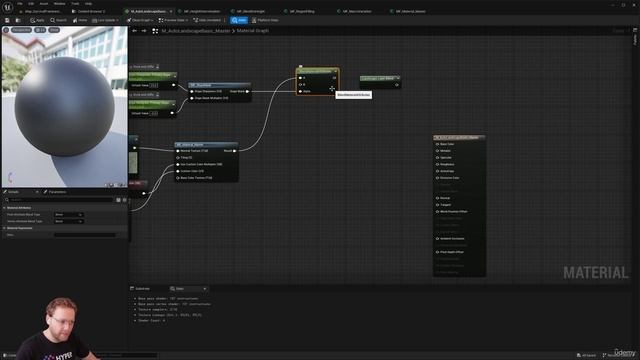
Task: Click M_AutoLandscapeBasic_Master in the breadcrumb
Action: (x=196, y=31)
